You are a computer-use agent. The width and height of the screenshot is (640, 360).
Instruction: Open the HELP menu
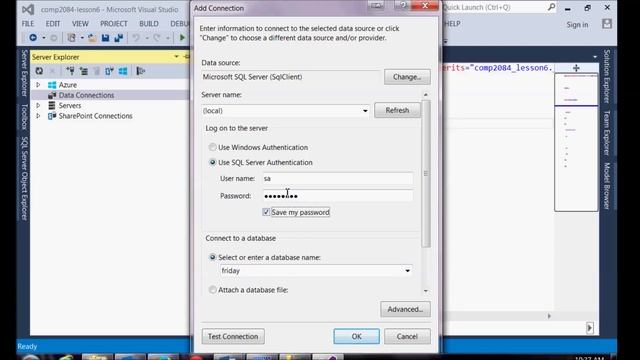(x=452, y=24)
